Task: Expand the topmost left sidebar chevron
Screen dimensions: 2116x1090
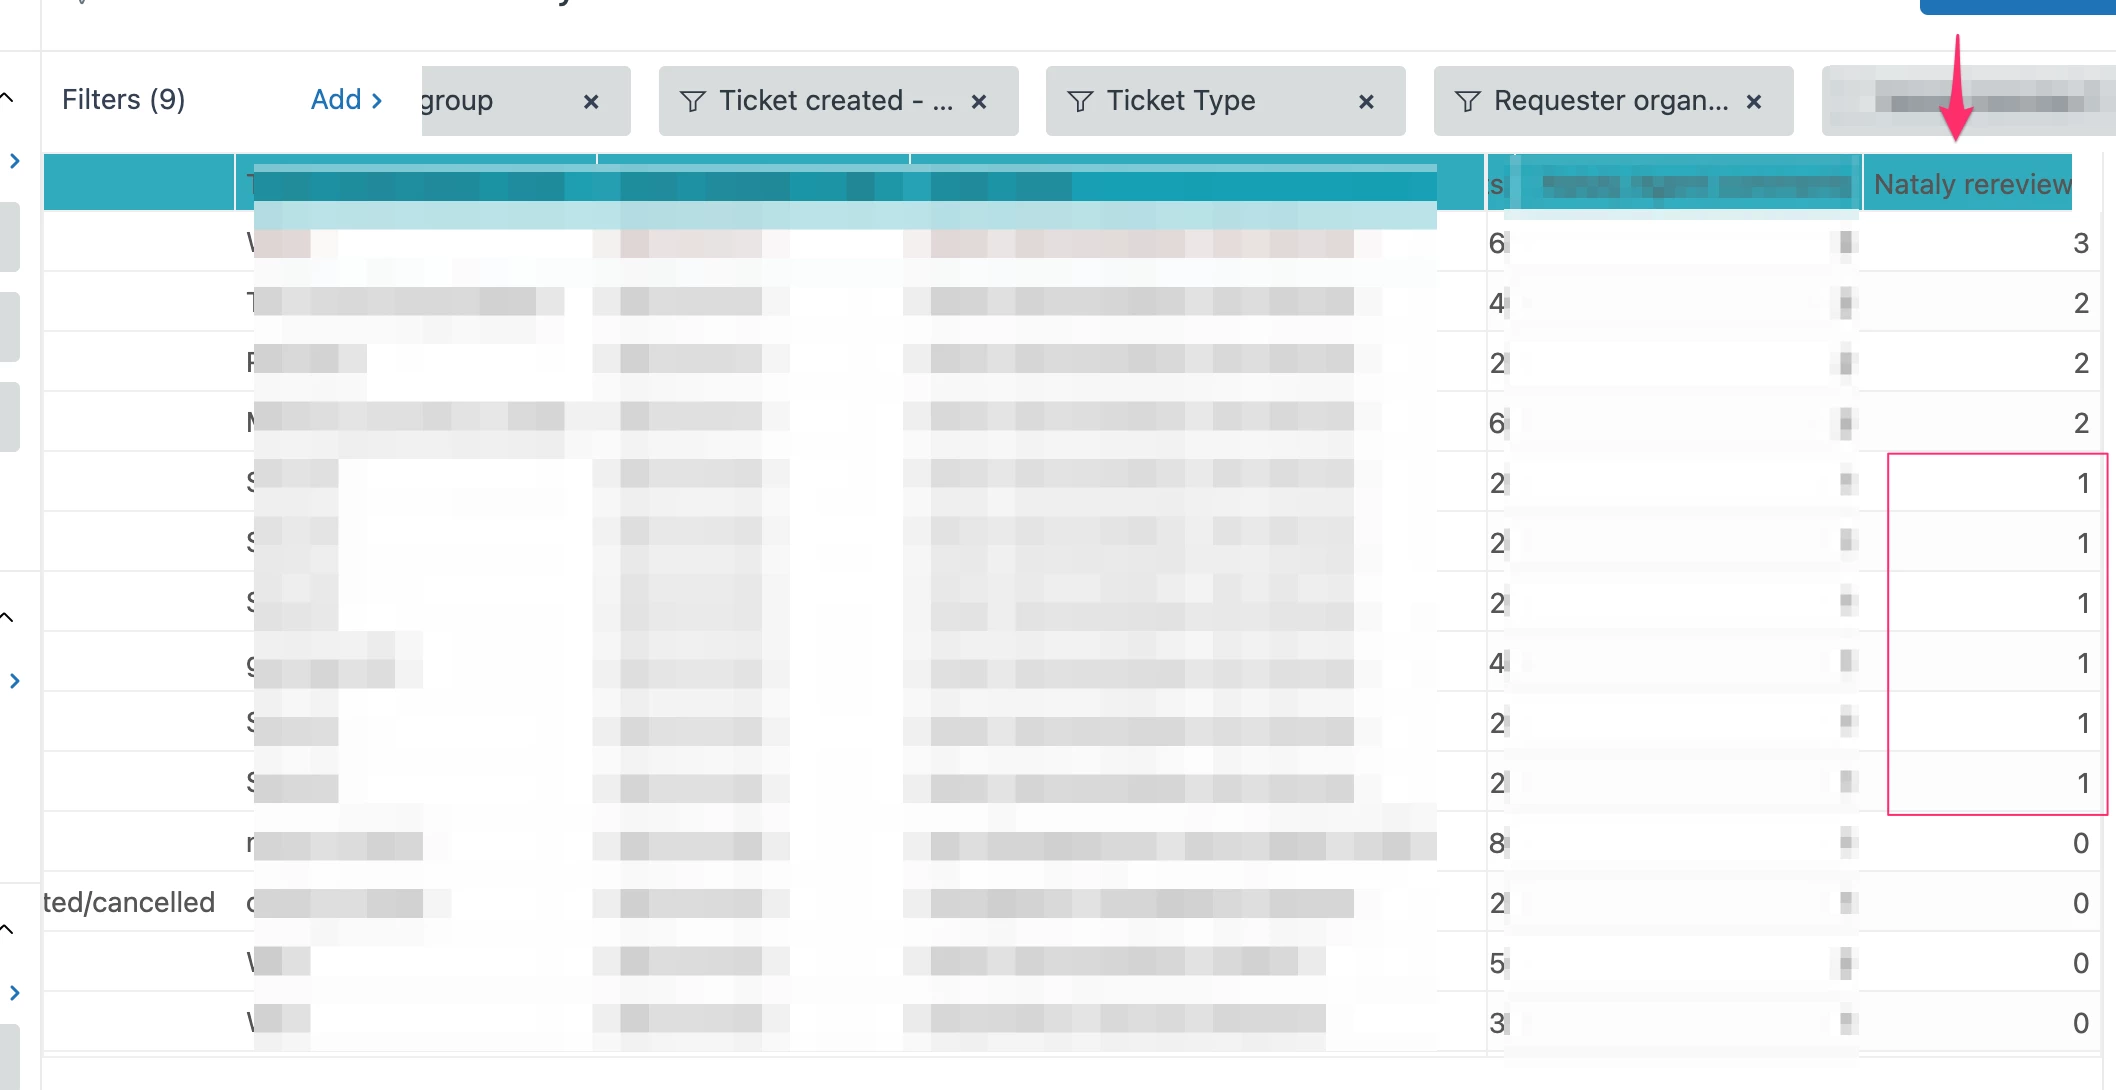Action: (x=14, y=160)
